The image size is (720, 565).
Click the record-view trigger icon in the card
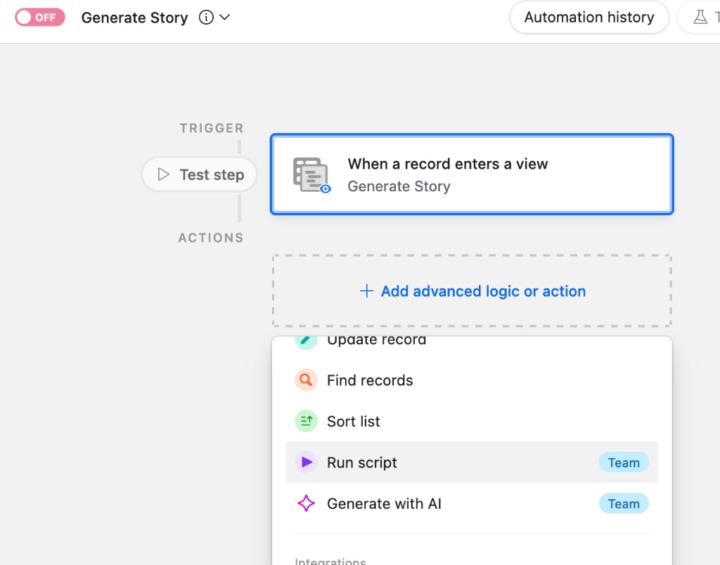click(x=311, y=175)
